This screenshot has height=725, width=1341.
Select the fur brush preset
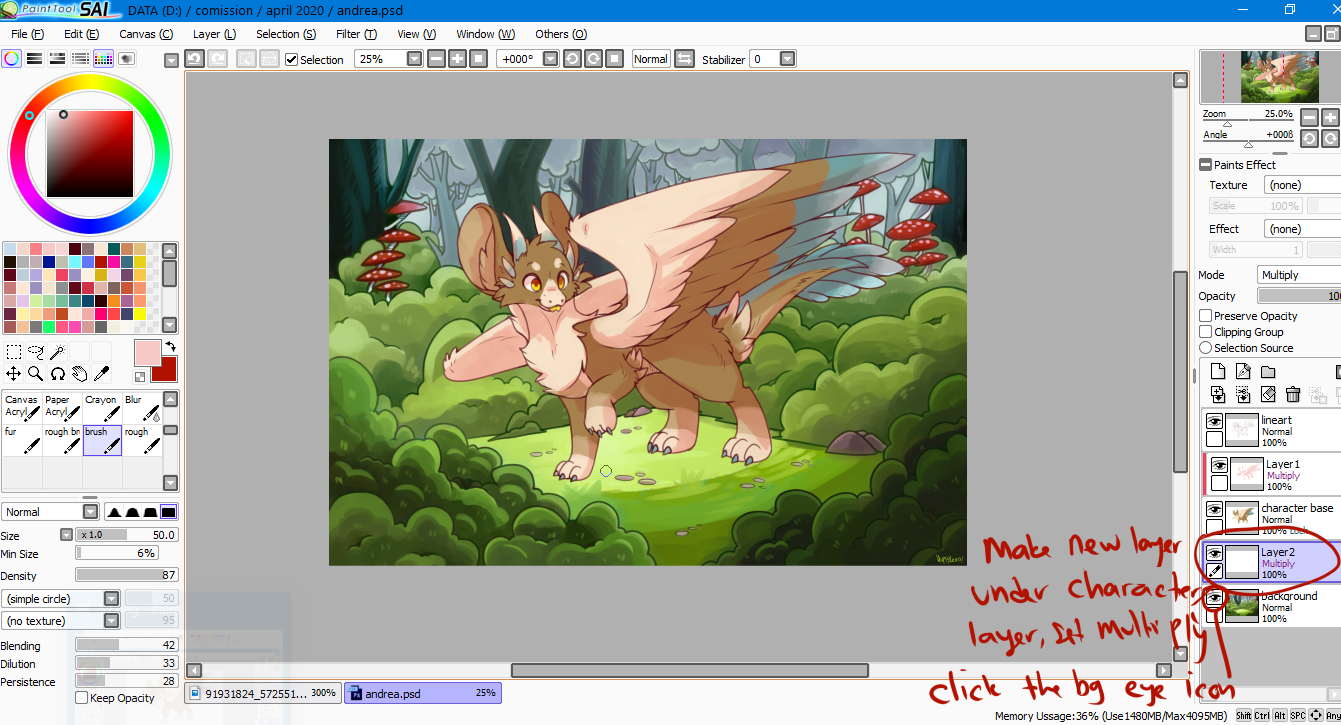[22, 440]
